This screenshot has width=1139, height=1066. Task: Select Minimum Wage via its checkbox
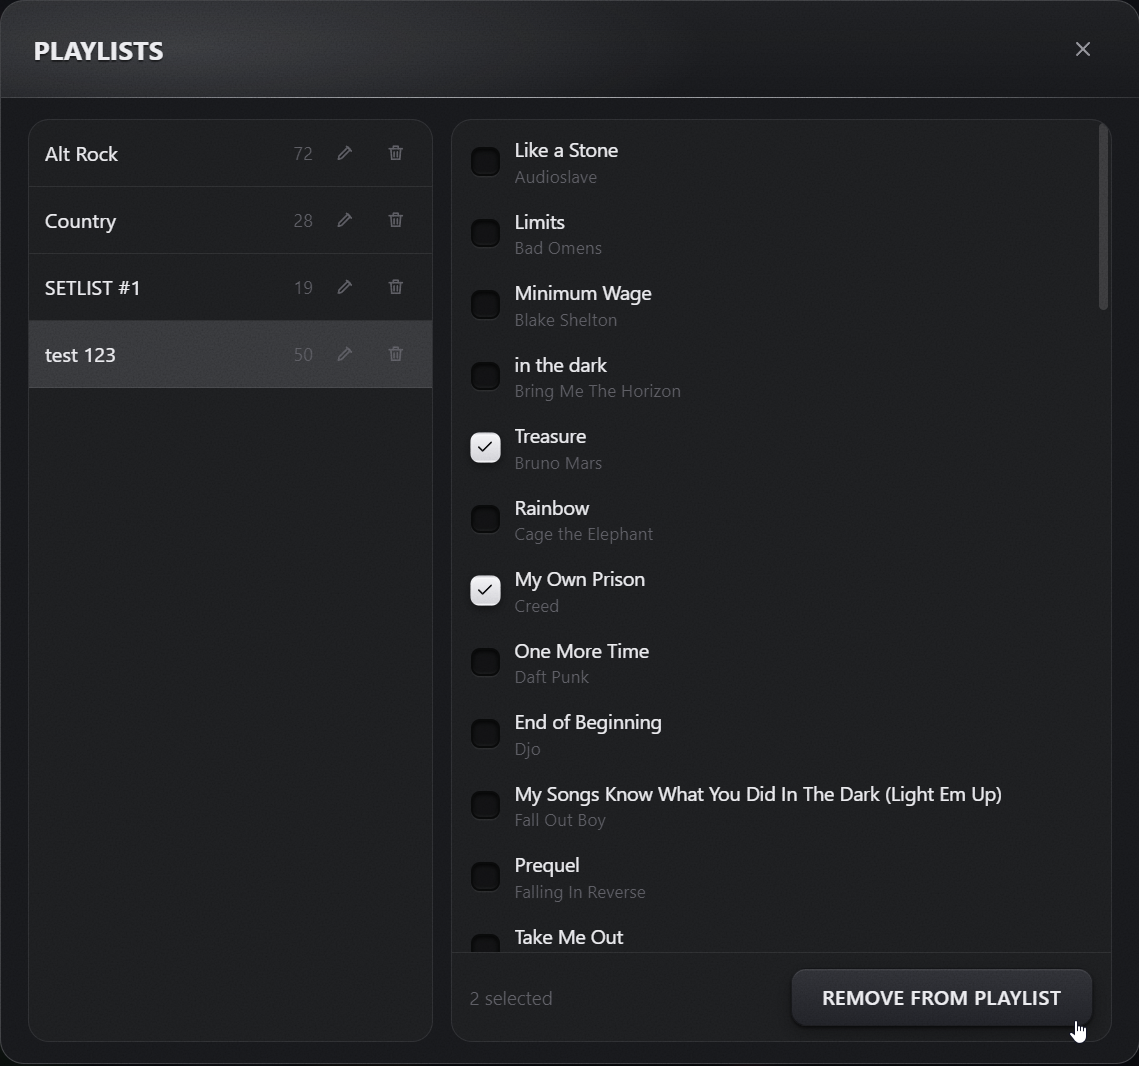(485, 304)
